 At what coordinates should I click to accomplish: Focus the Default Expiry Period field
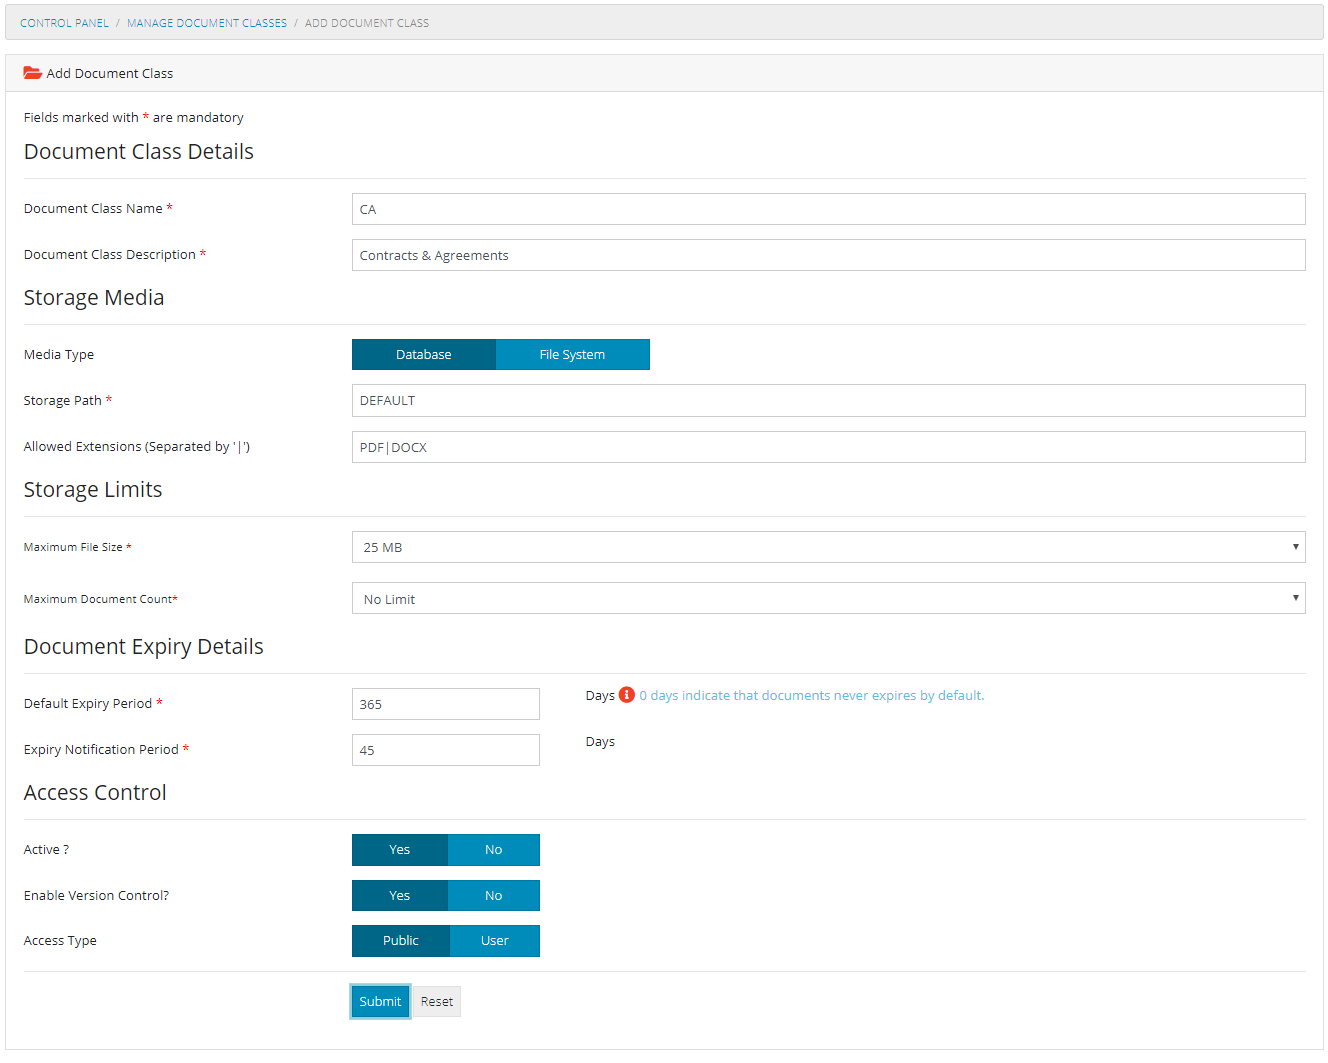[445, 703]
